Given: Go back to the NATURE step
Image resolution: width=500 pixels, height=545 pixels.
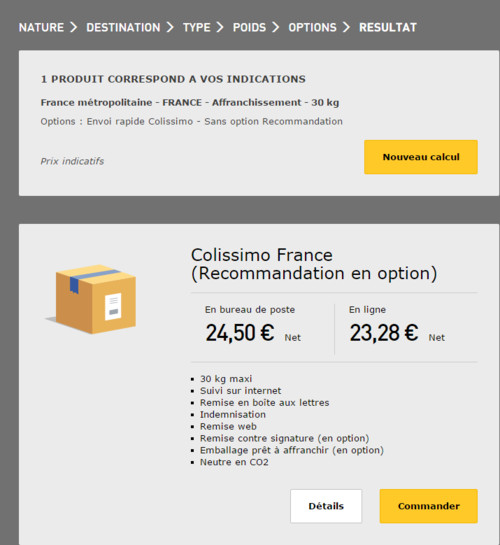Looking at the screenshot, I should click(x=41, y=27).
